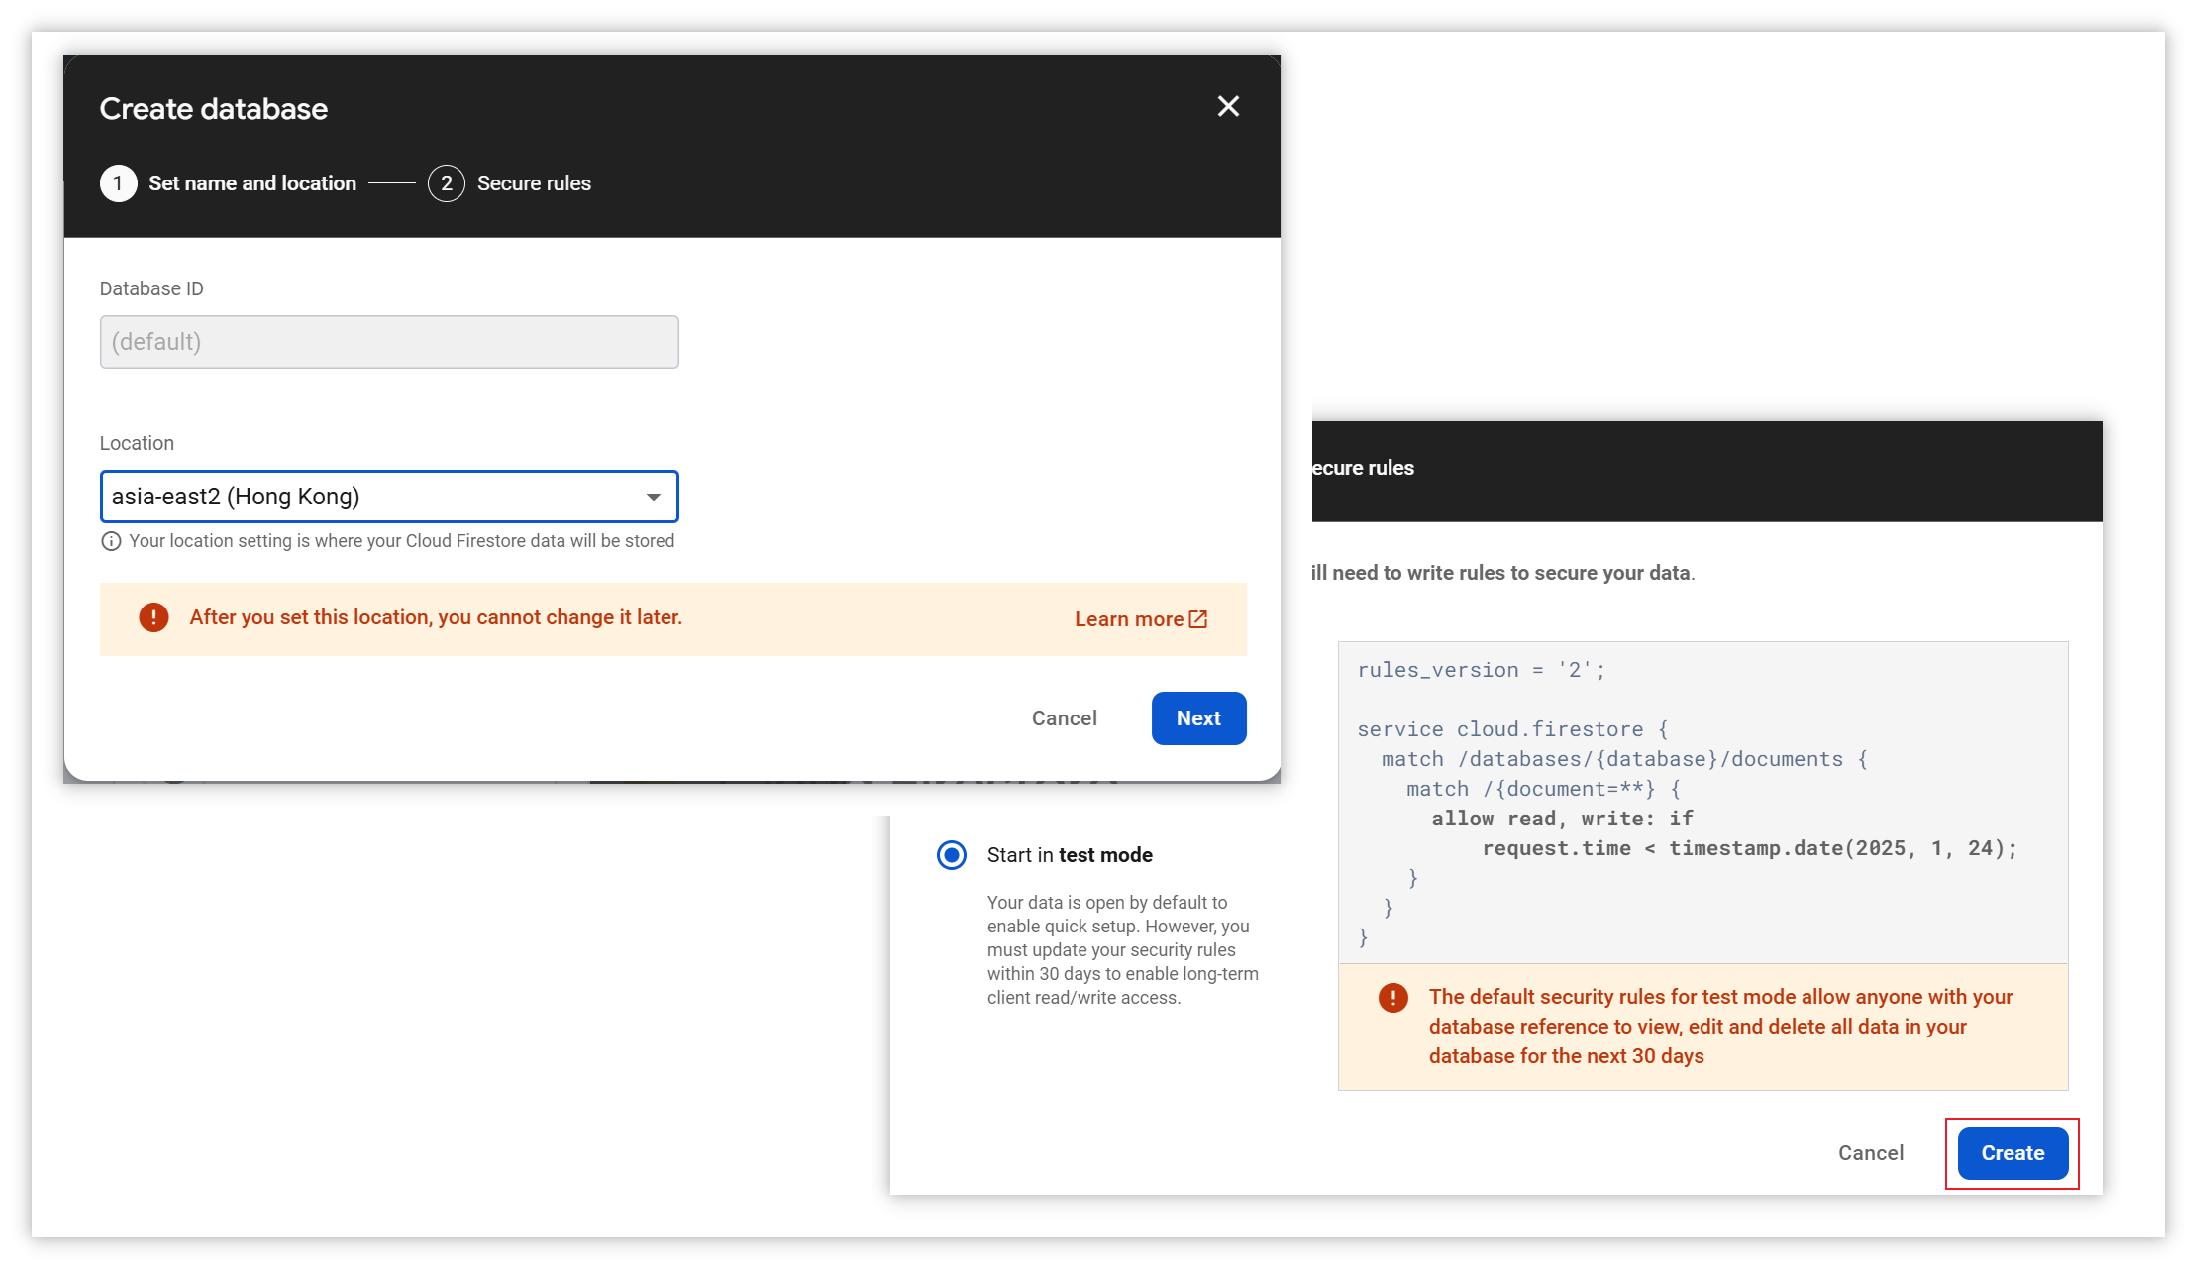Image resolution: width=2197 pixels, height=1269 pixels.
Task: Click the Start in test mode label
Action: [1069, 855]
